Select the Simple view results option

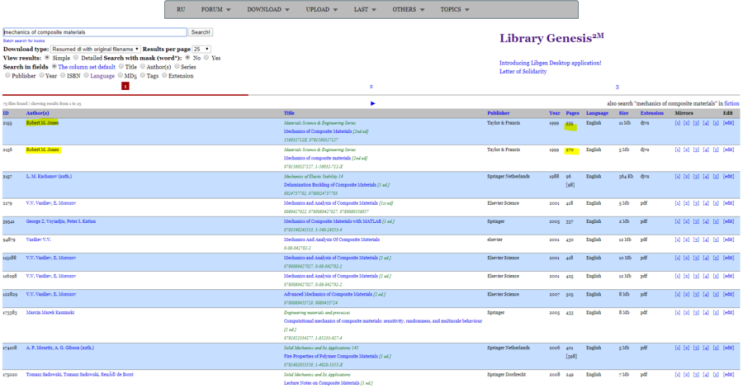(x=47, y=58)
